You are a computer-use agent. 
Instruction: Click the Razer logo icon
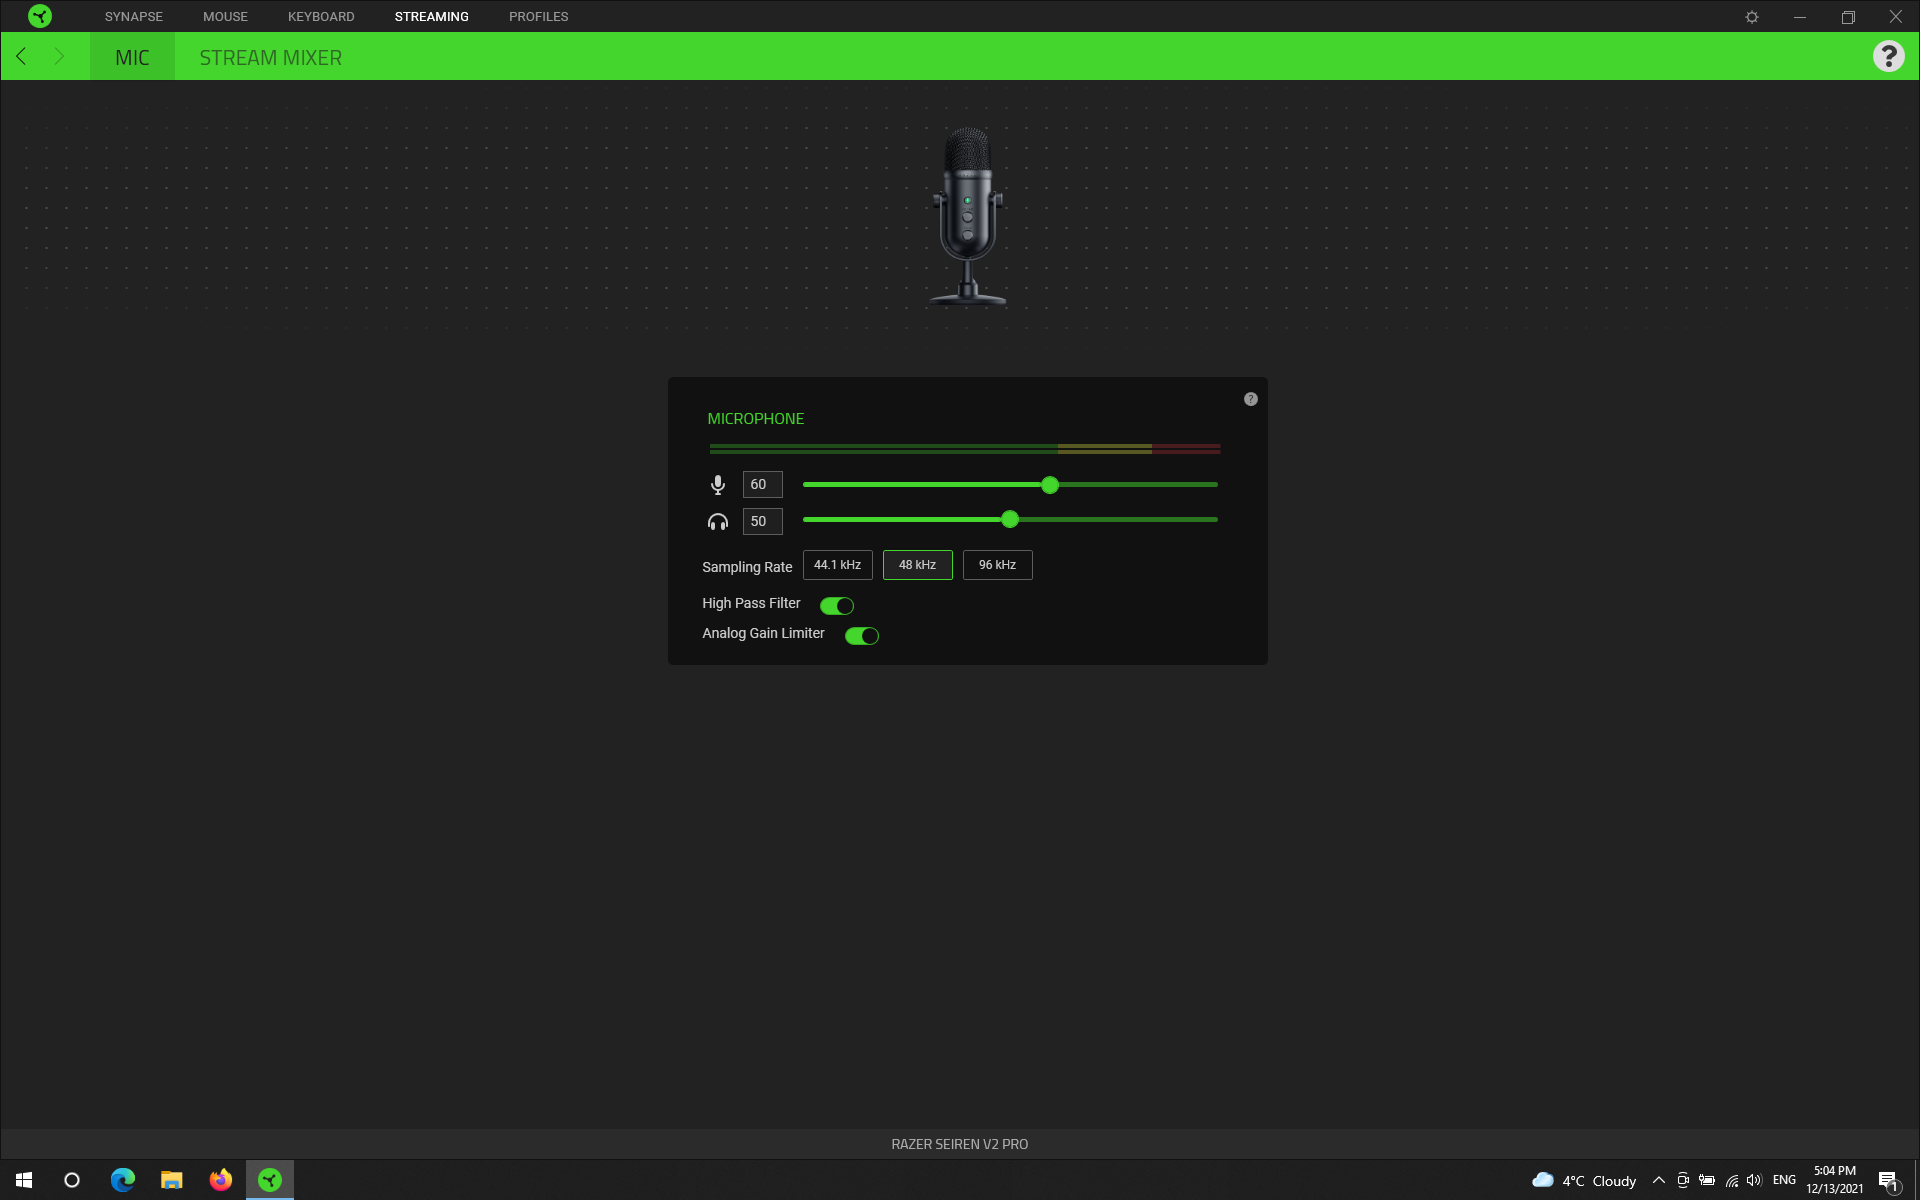tap(40, 16)
